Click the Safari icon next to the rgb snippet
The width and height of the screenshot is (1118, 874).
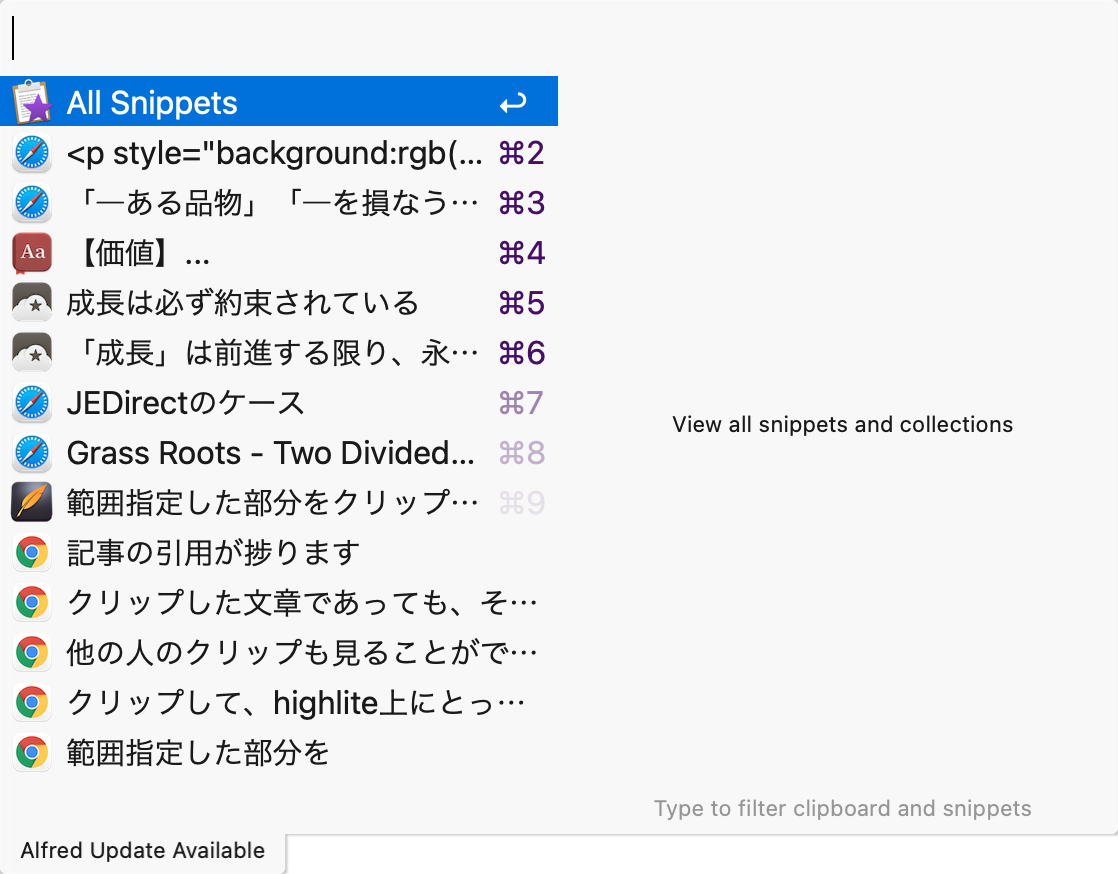pyautogui.click(x=31, y=152)
